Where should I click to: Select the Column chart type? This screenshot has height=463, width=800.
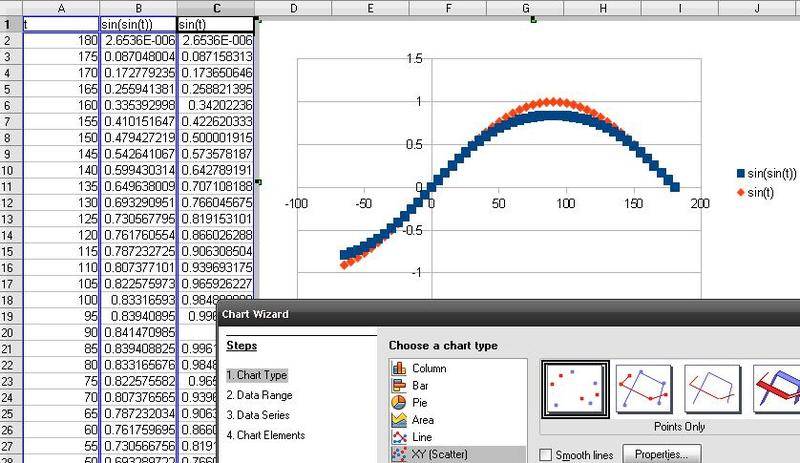pos(428,368)
